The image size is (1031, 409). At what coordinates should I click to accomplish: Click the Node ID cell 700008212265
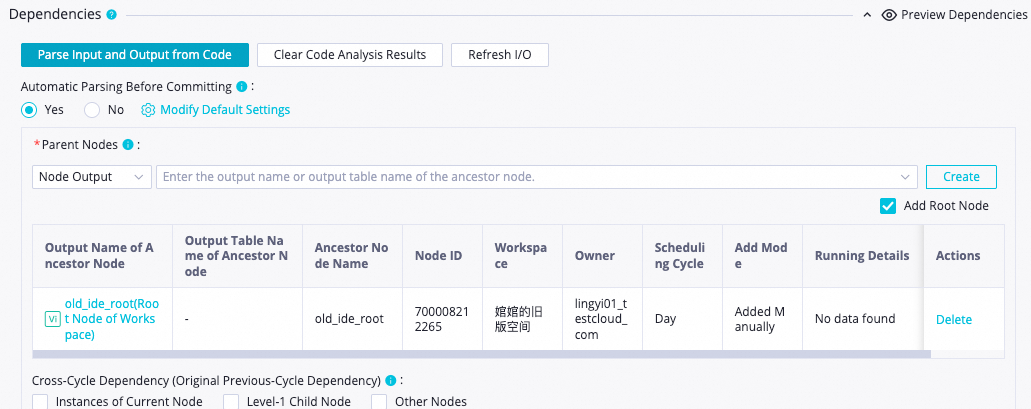442,319
